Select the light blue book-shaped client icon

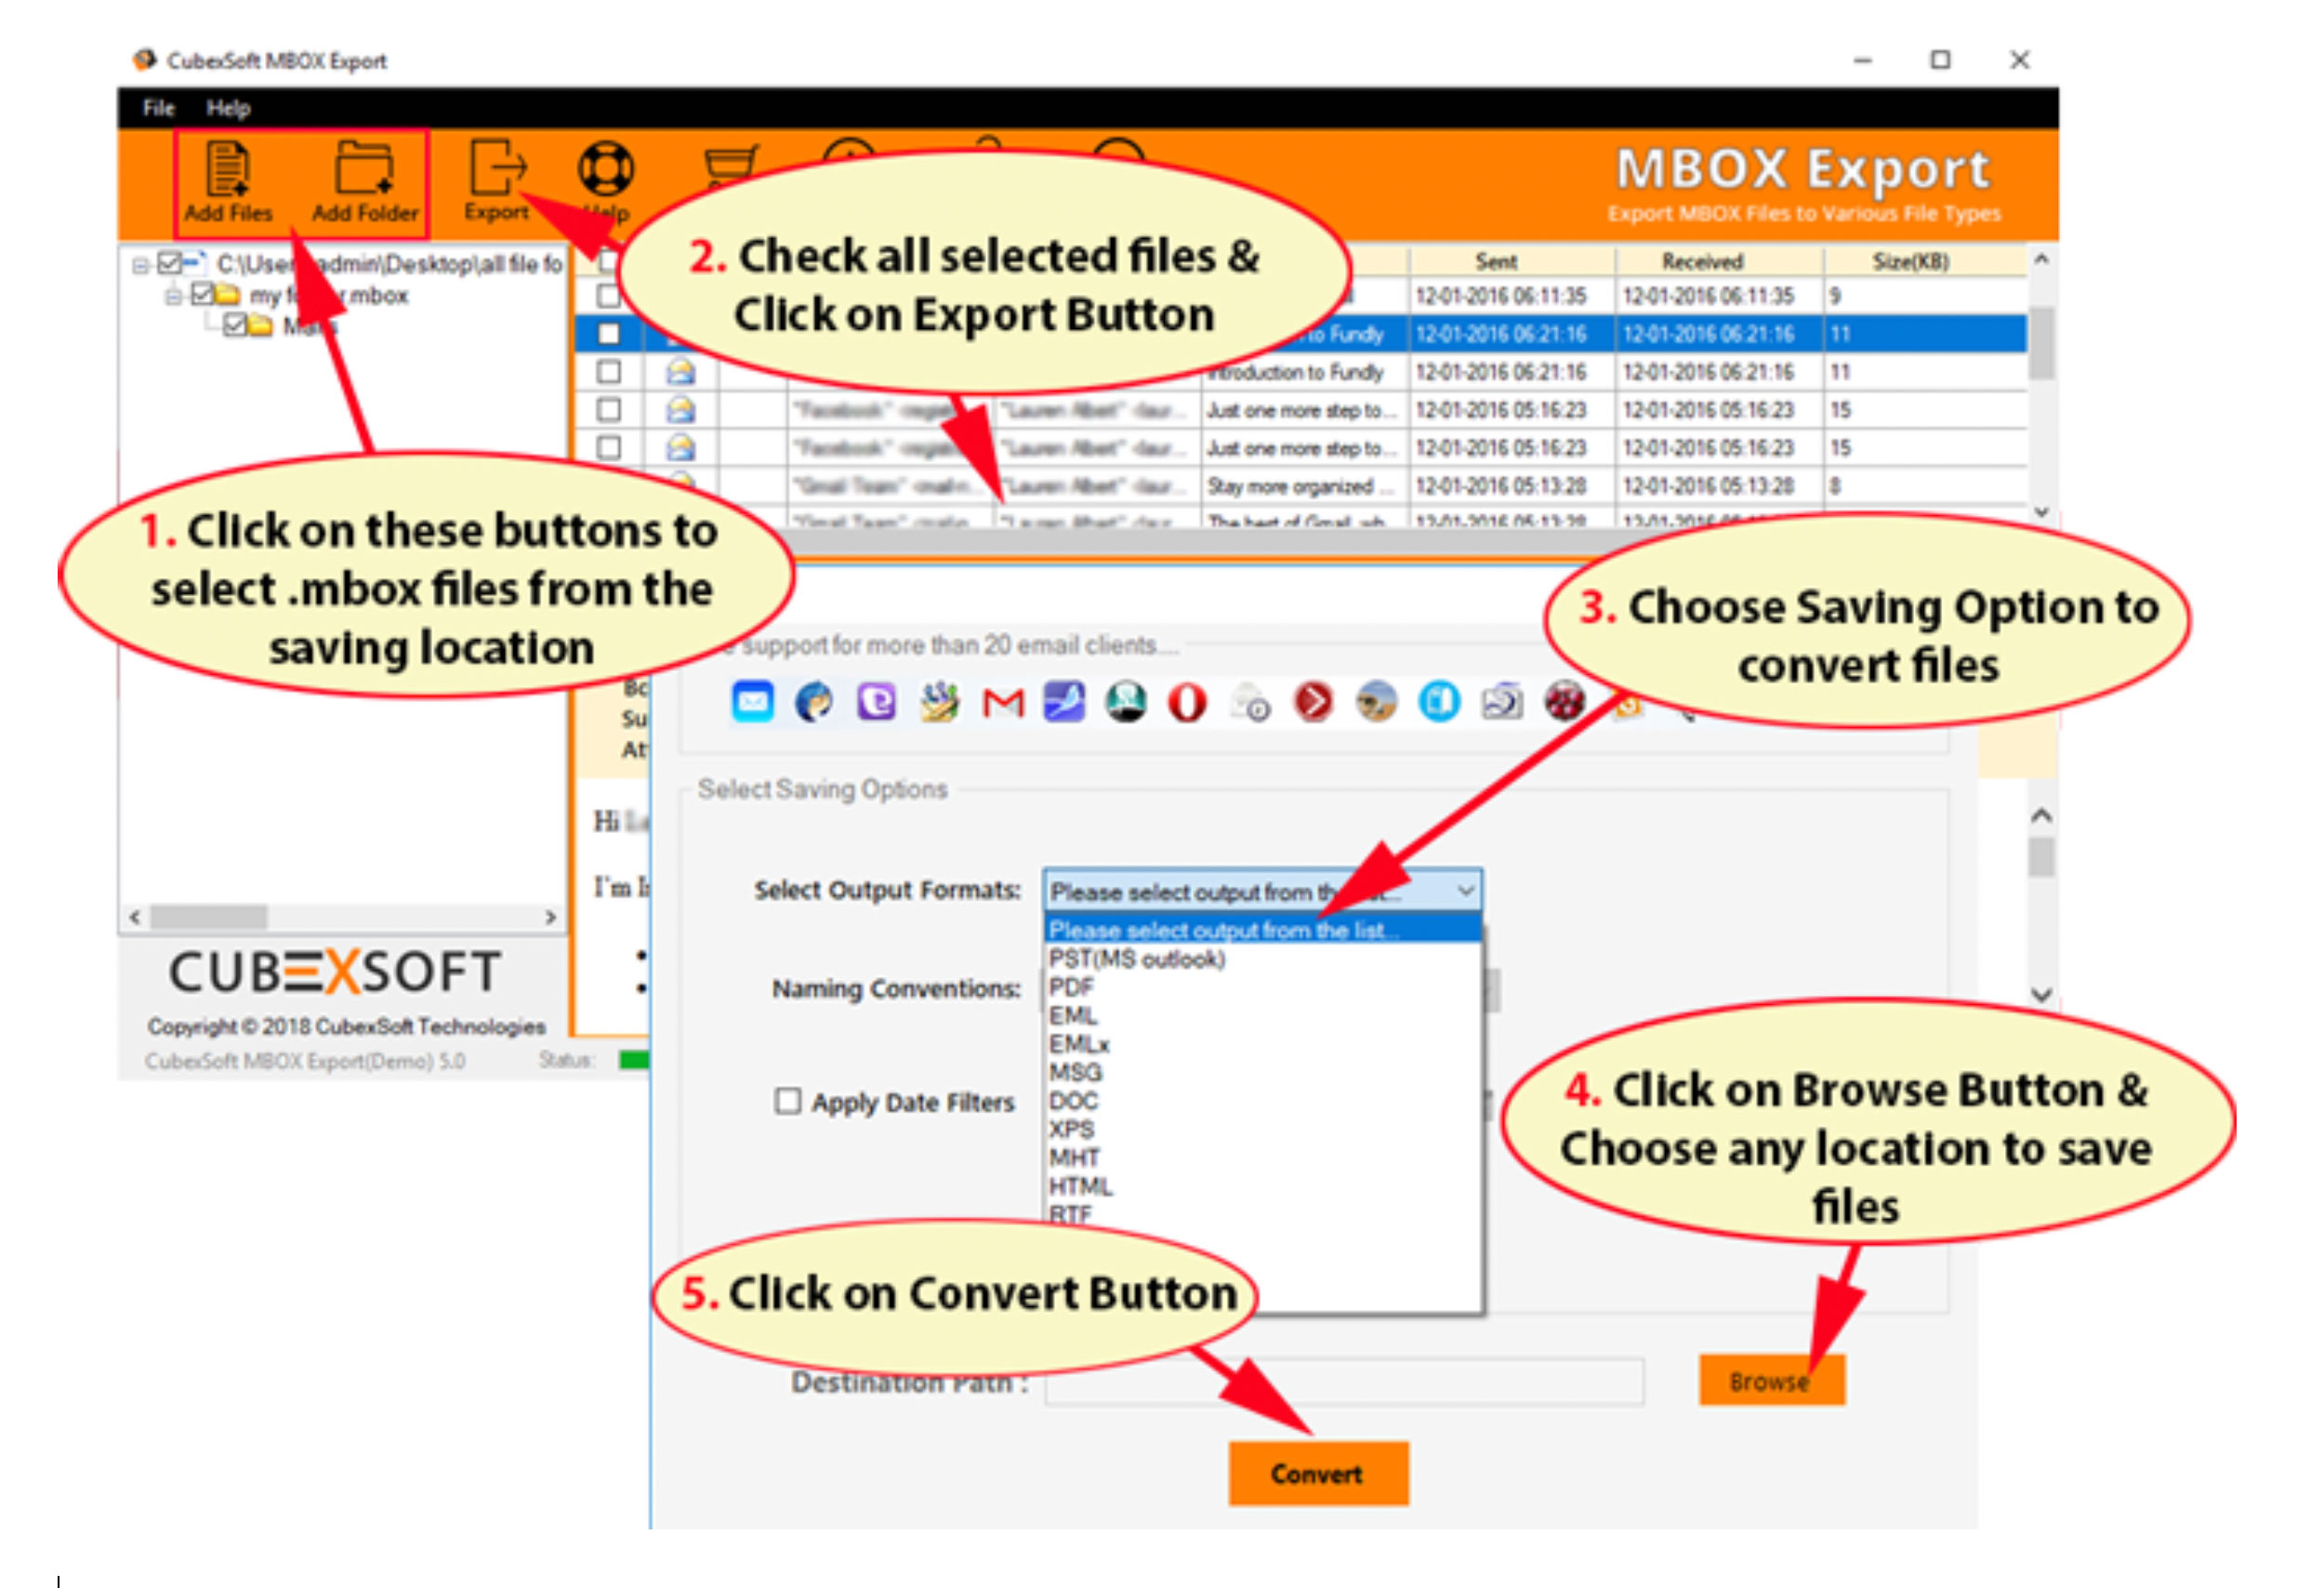click(x=1439, y=702)
